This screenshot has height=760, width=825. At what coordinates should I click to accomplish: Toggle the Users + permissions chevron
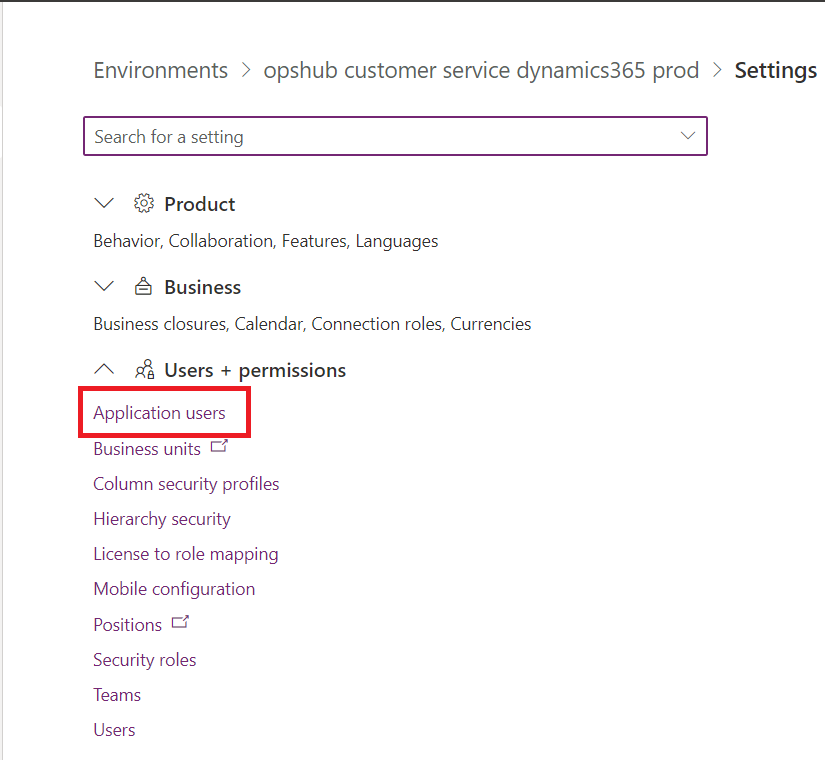[x=104, y=370]
